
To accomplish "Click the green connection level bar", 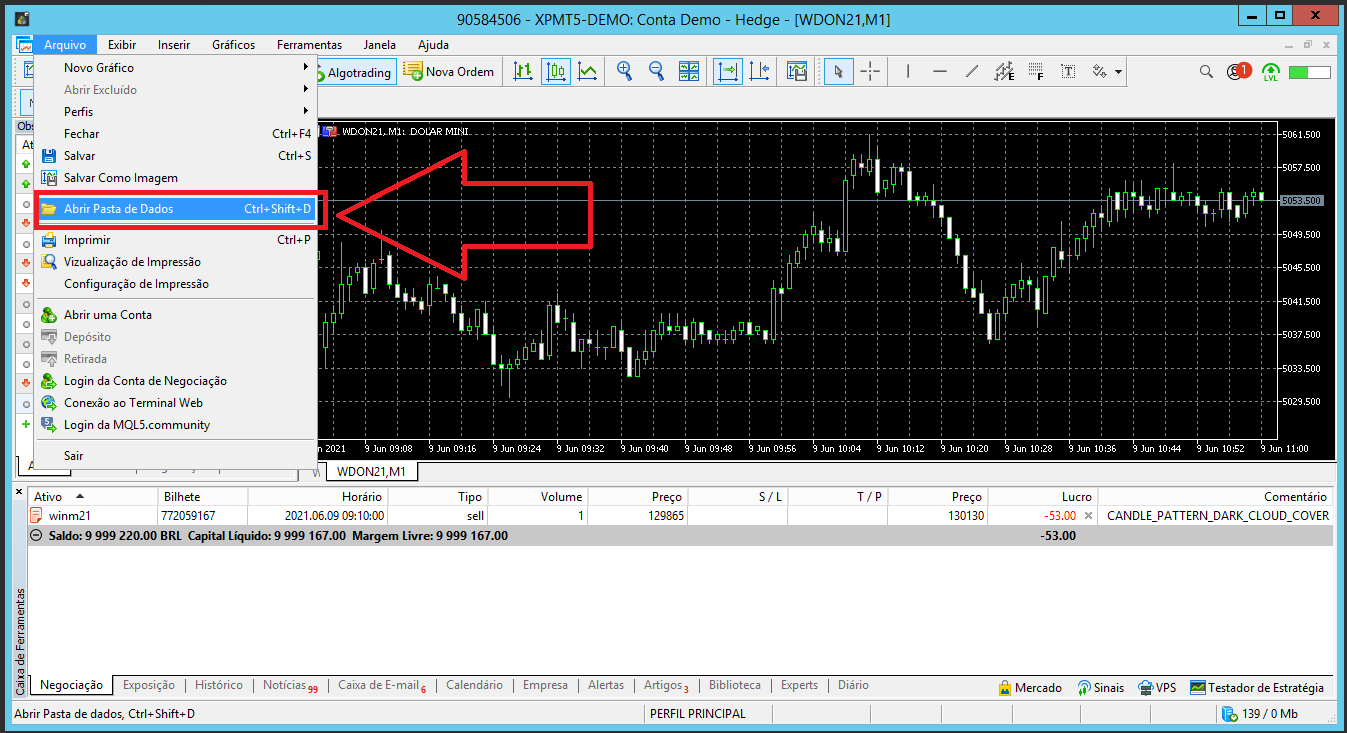I will coord(1309,72).
